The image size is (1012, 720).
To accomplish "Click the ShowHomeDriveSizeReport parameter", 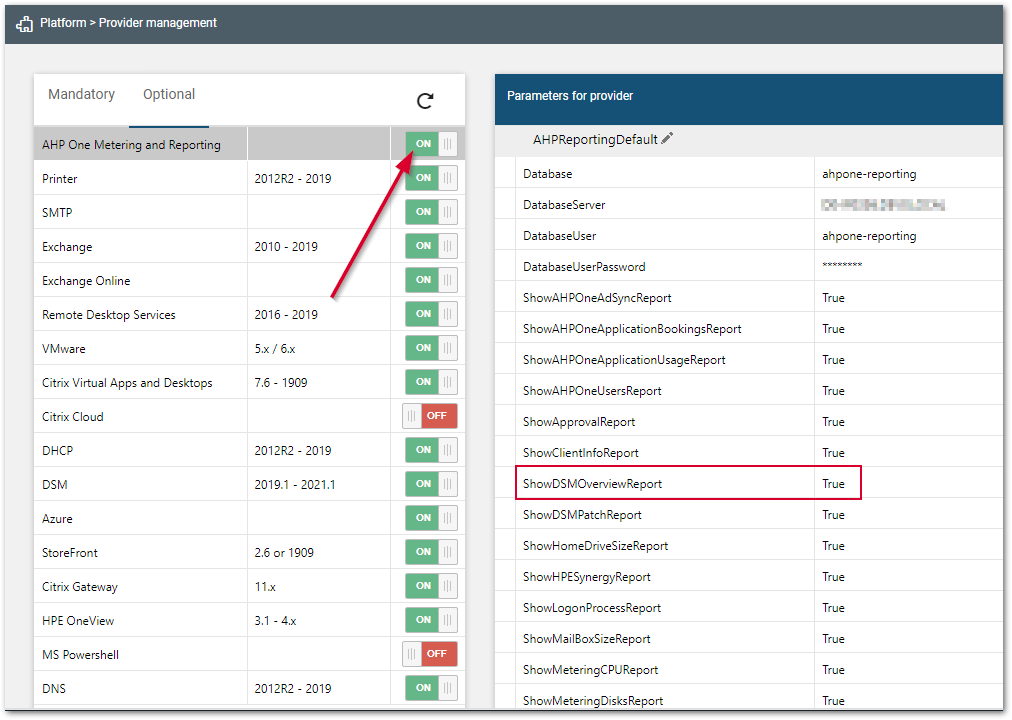I will [x=595, y=546].
